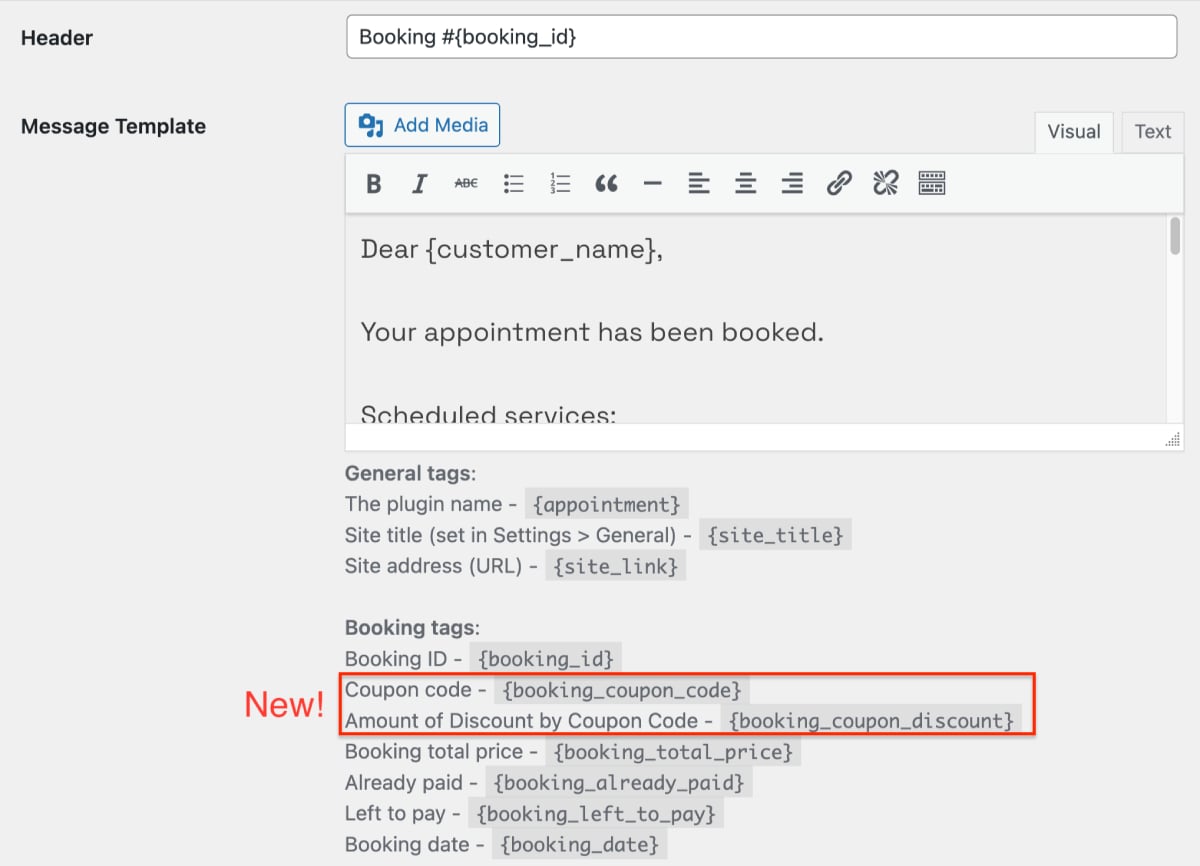Select the {site_link} tag

617,566
